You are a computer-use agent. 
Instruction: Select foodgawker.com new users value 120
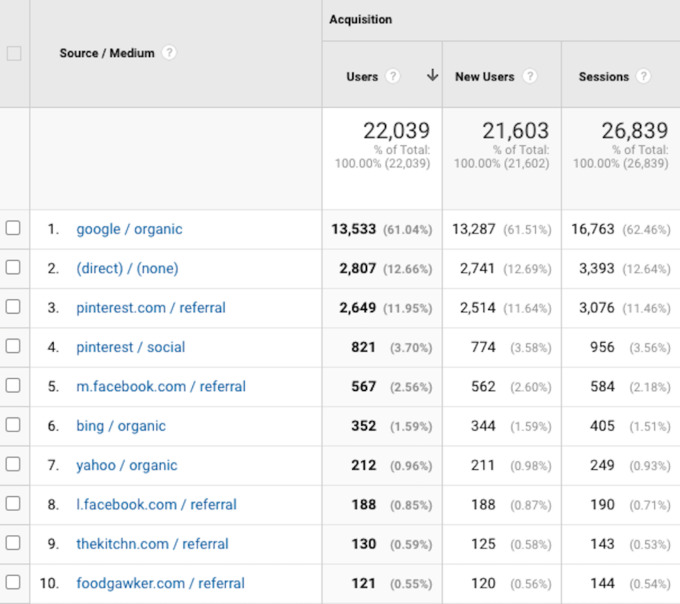tap(483, 583)
